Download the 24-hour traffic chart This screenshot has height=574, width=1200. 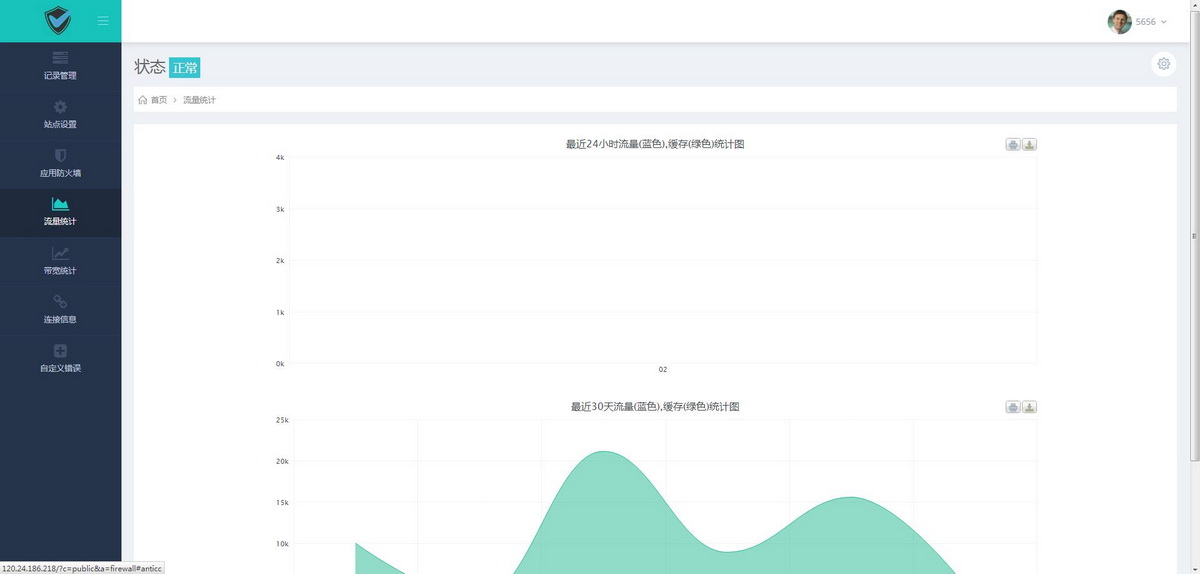1030,145
